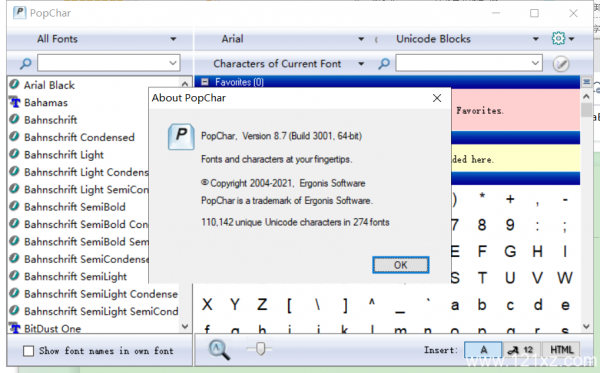Click the lowercase d character
The image size is (600, 373).
pyautogui.click(x=538, y=305)
